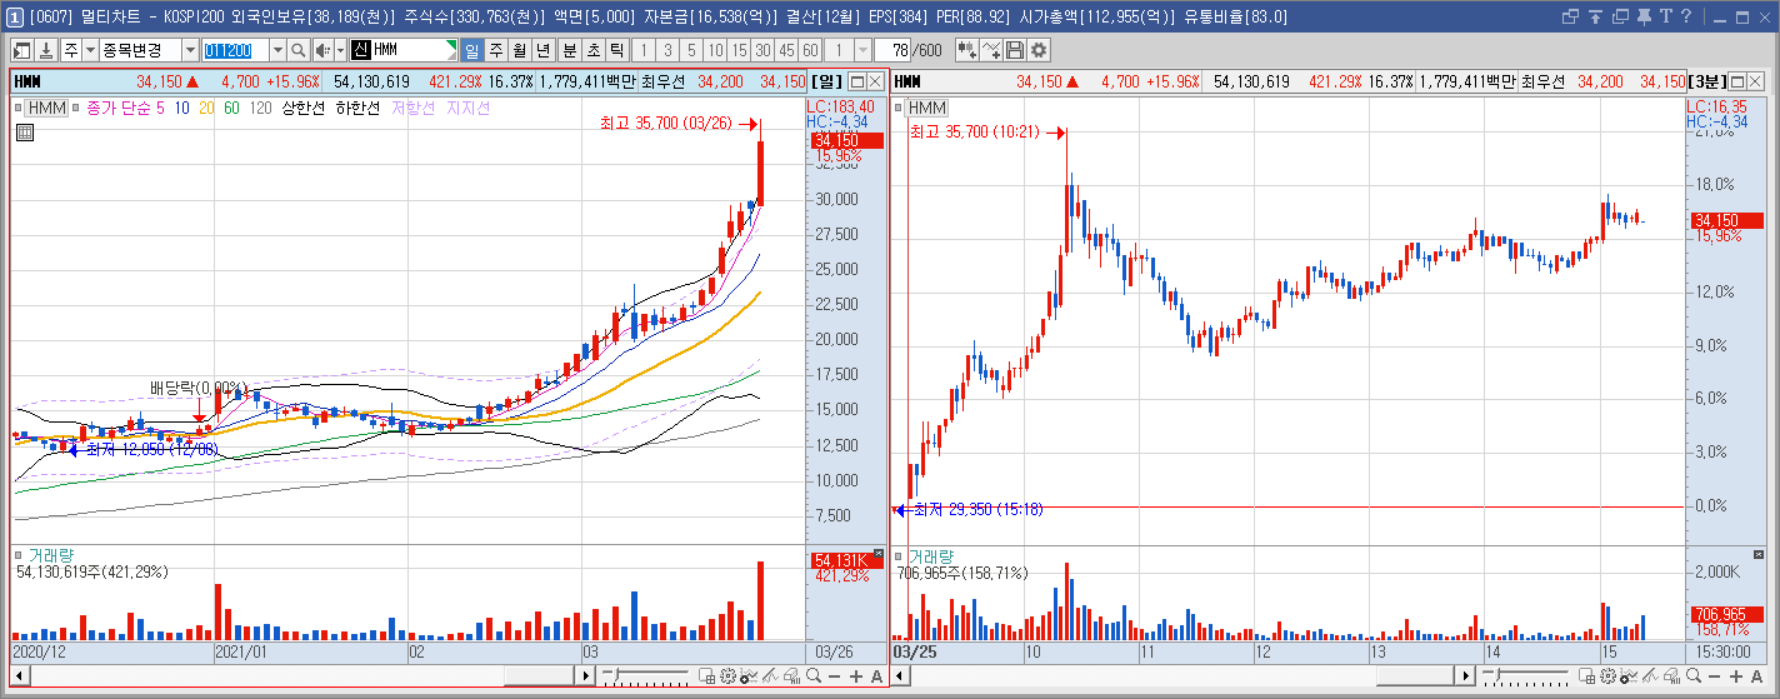Choose the 3 interval preset button
The height and width of the screenshot is (699, 1780).
(x=668, y=50)
